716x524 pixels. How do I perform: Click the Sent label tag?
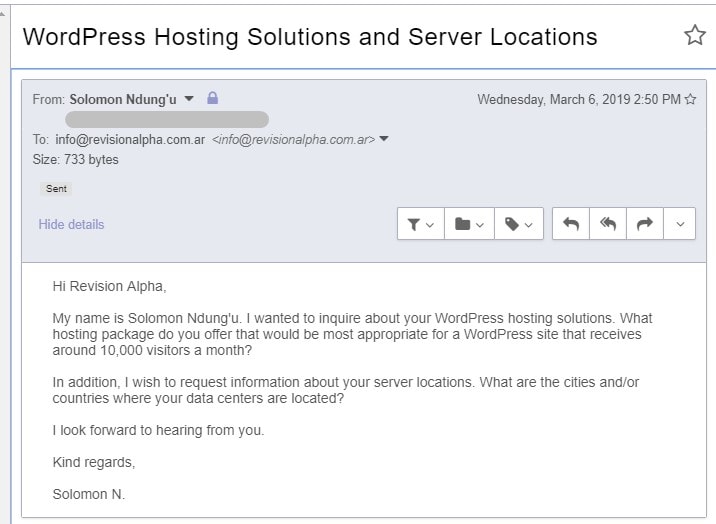56,189
